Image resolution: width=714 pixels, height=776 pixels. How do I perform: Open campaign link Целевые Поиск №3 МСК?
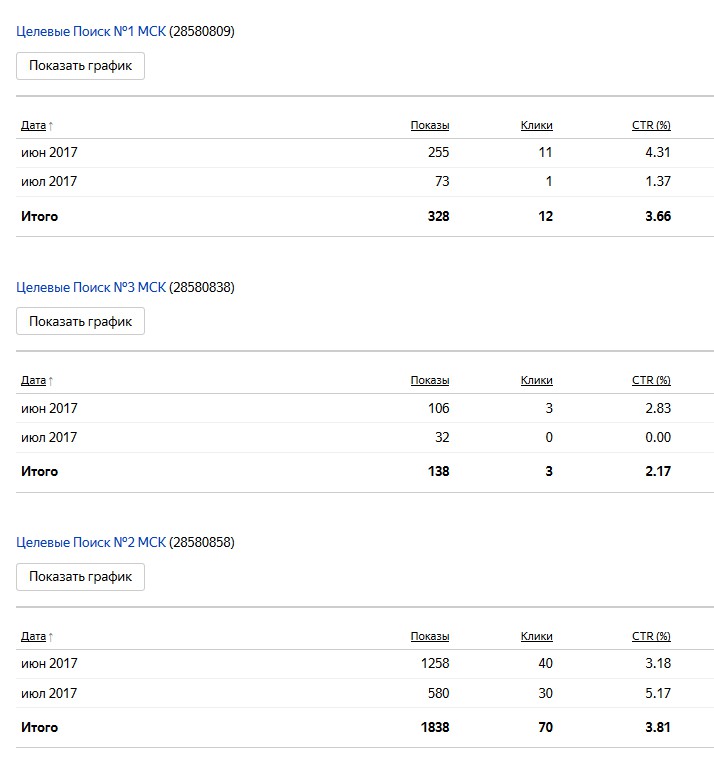point(91,287)
